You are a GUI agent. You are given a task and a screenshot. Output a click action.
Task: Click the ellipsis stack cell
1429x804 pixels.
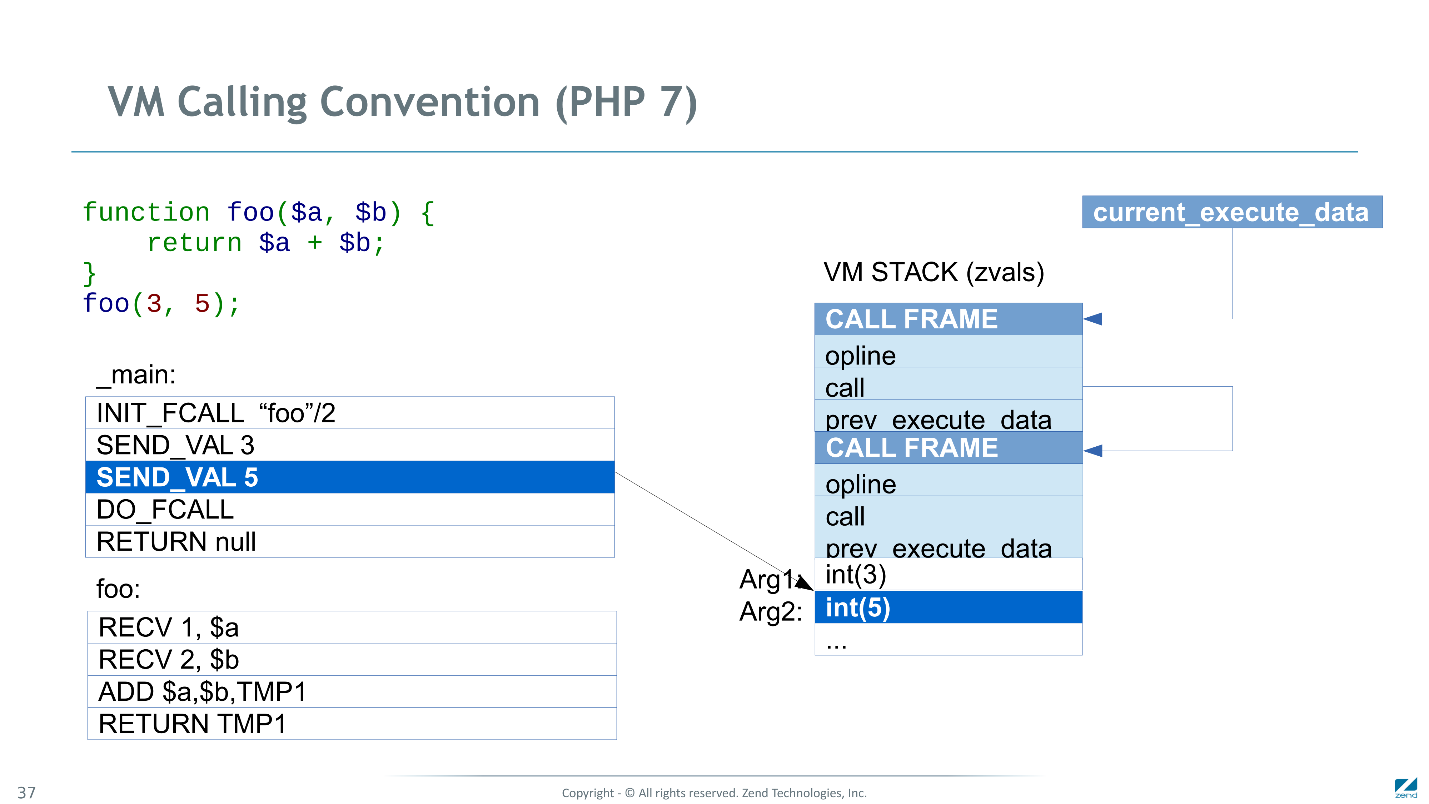[948, 639]
